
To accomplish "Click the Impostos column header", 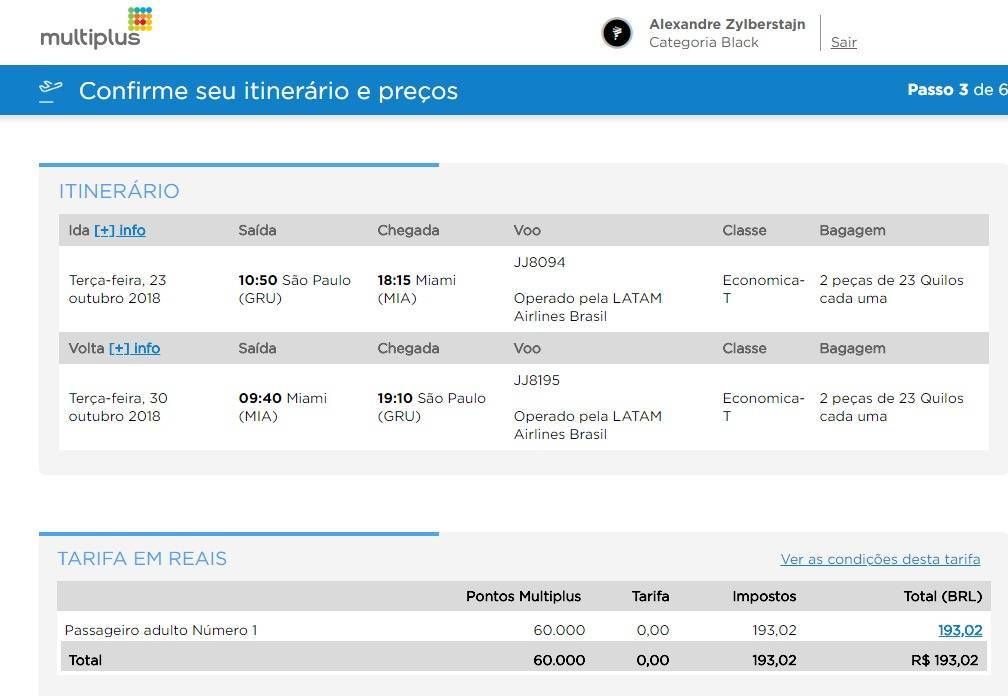I will 764,596.
